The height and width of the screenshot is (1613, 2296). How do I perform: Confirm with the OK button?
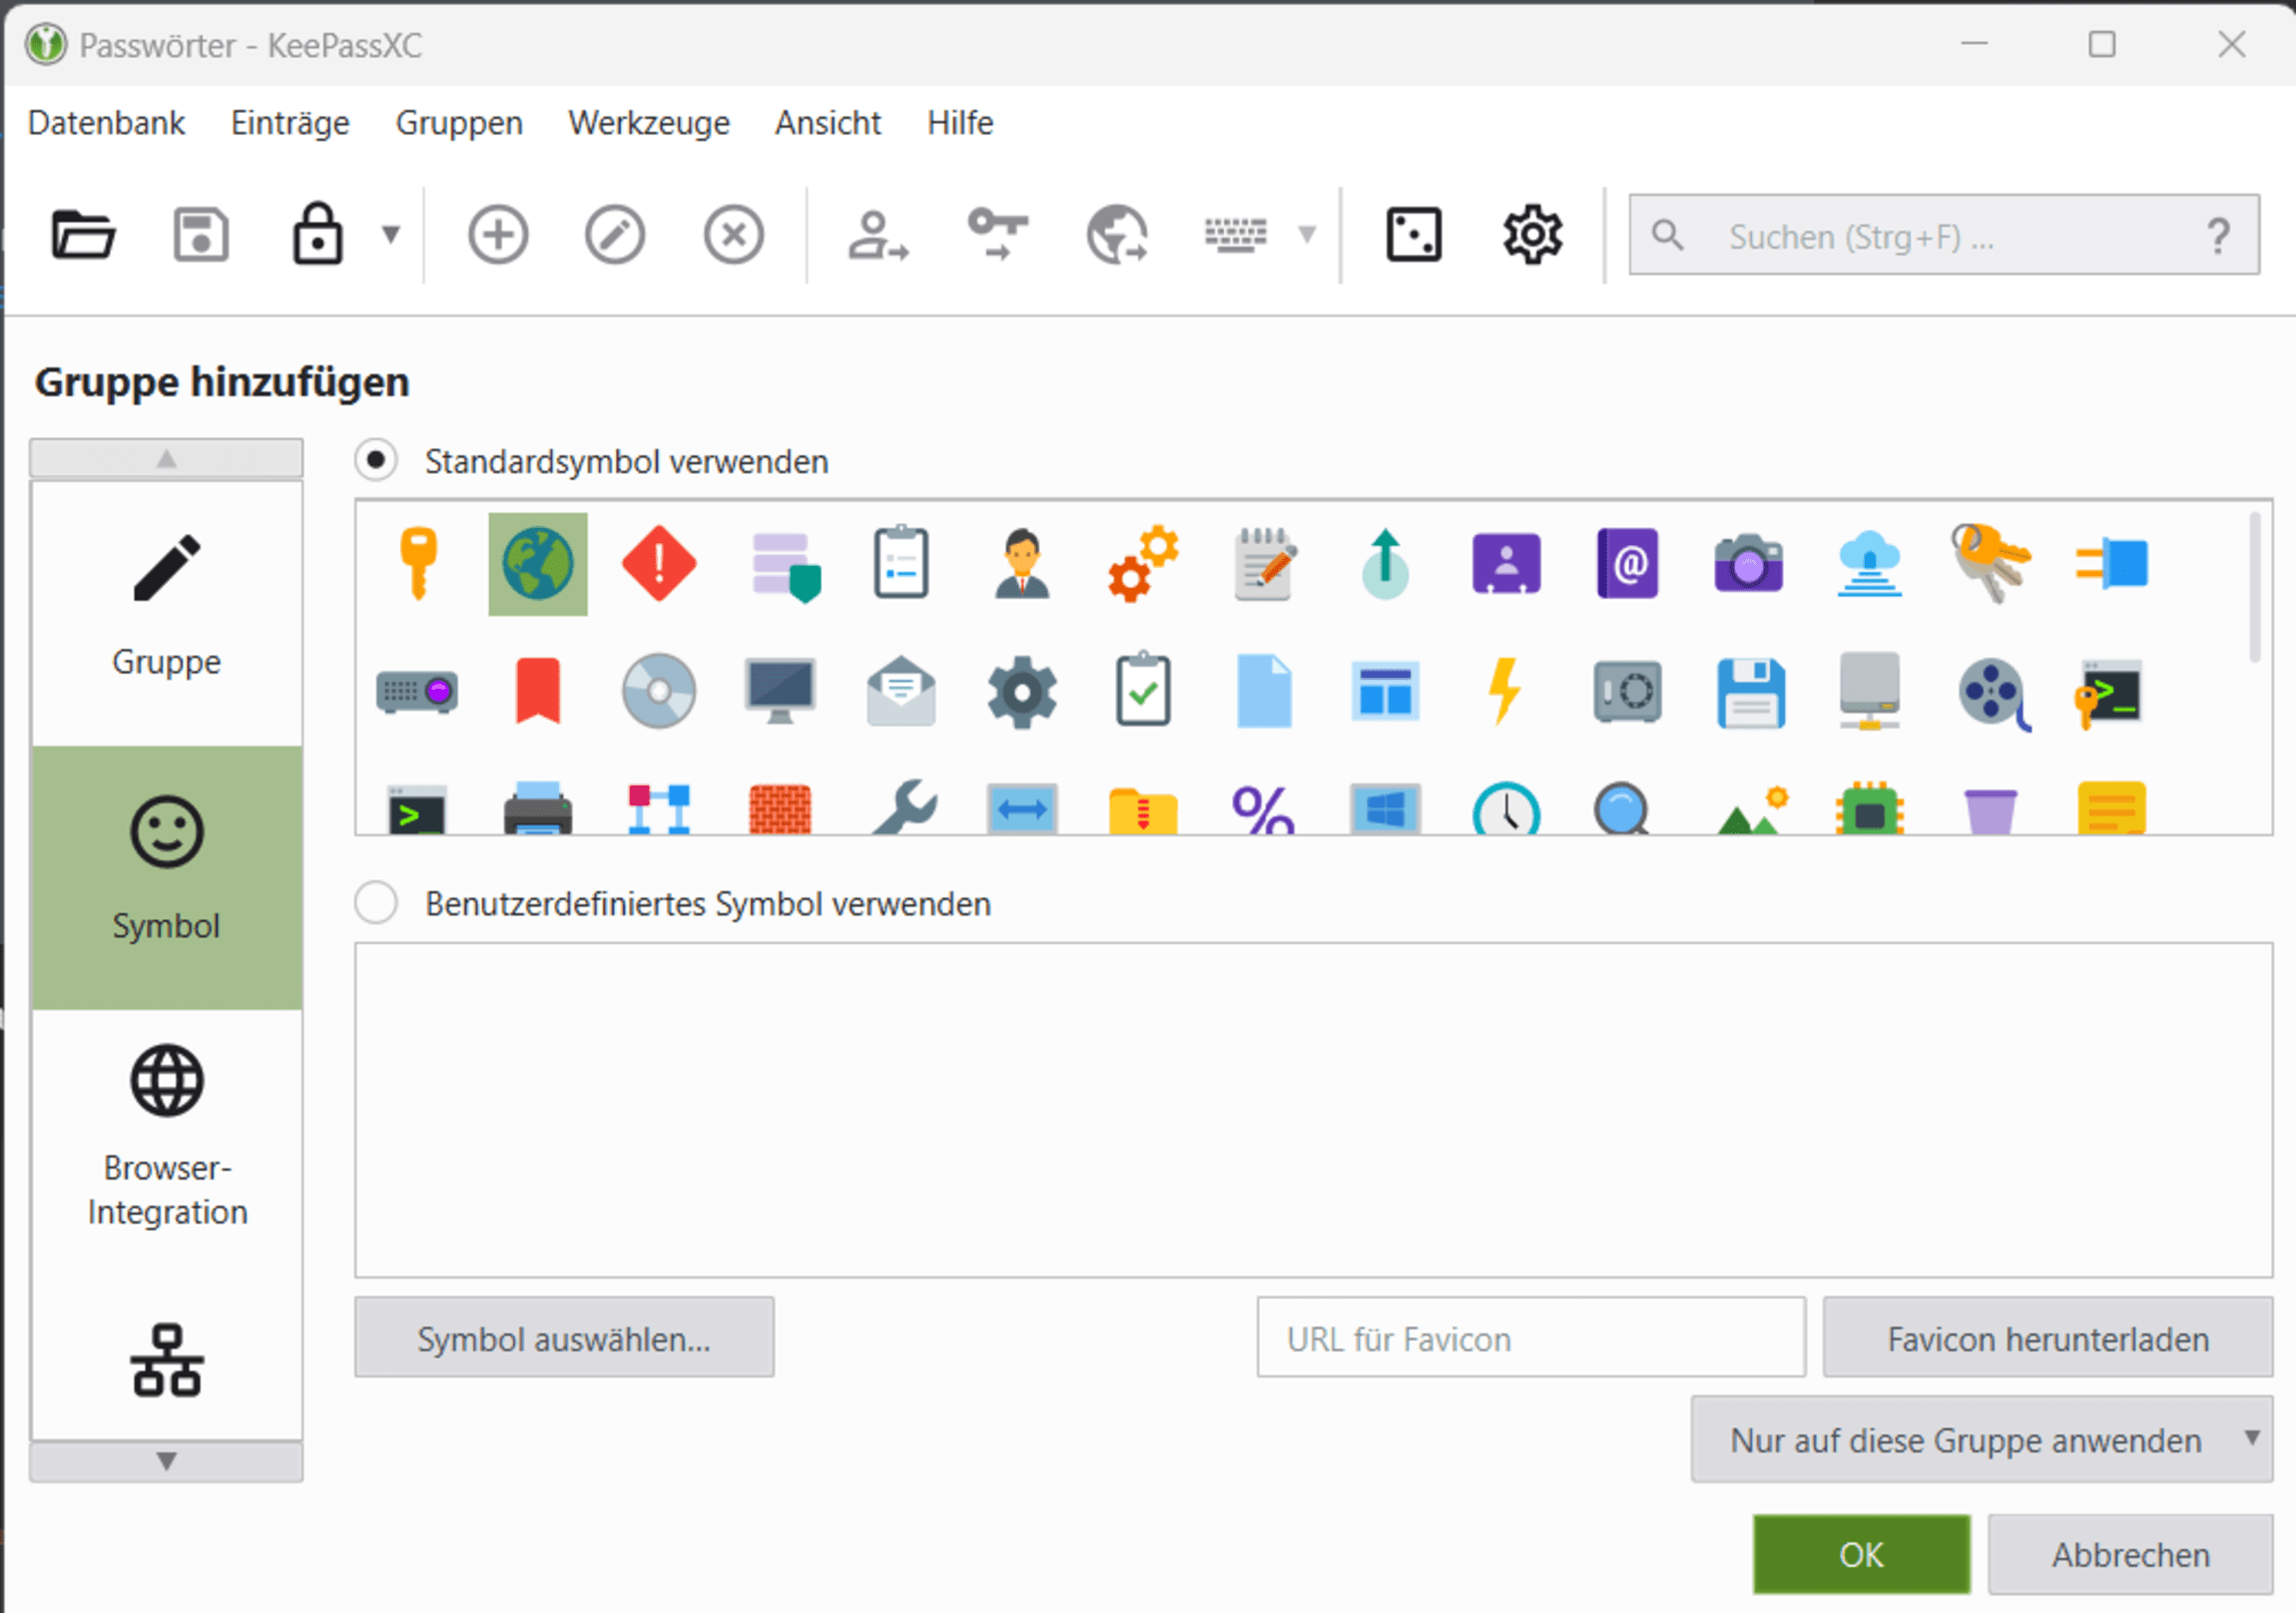(1861, 1555)
